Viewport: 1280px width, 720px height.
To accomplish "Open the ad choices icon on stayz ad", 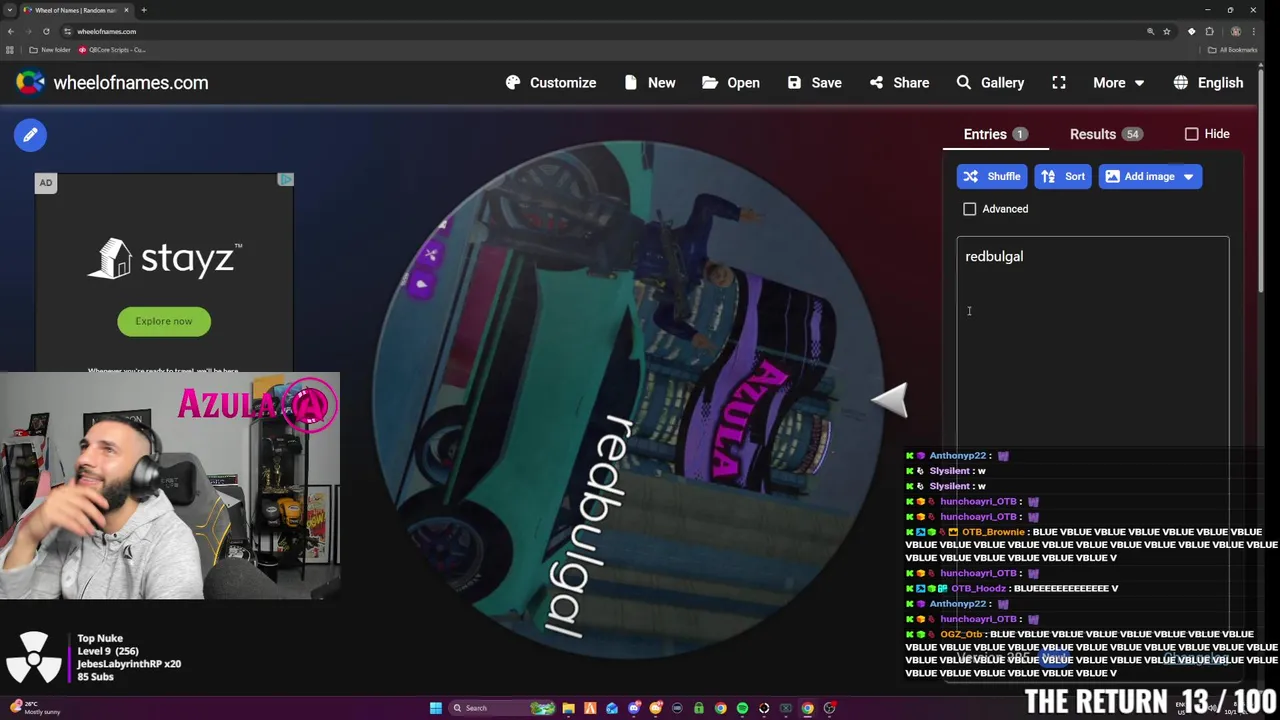I will pos(285,180).
